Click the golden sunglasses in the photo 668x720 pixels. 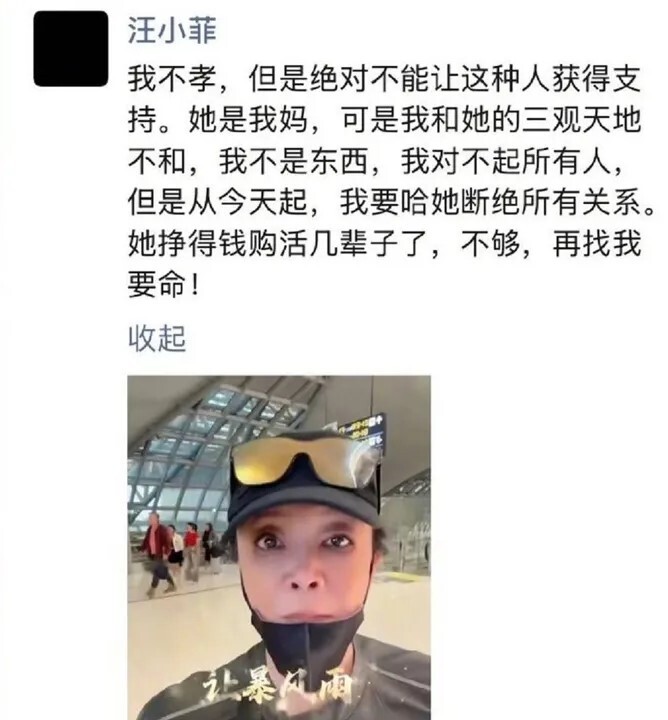pyautogui.click(x=307, y=461)
